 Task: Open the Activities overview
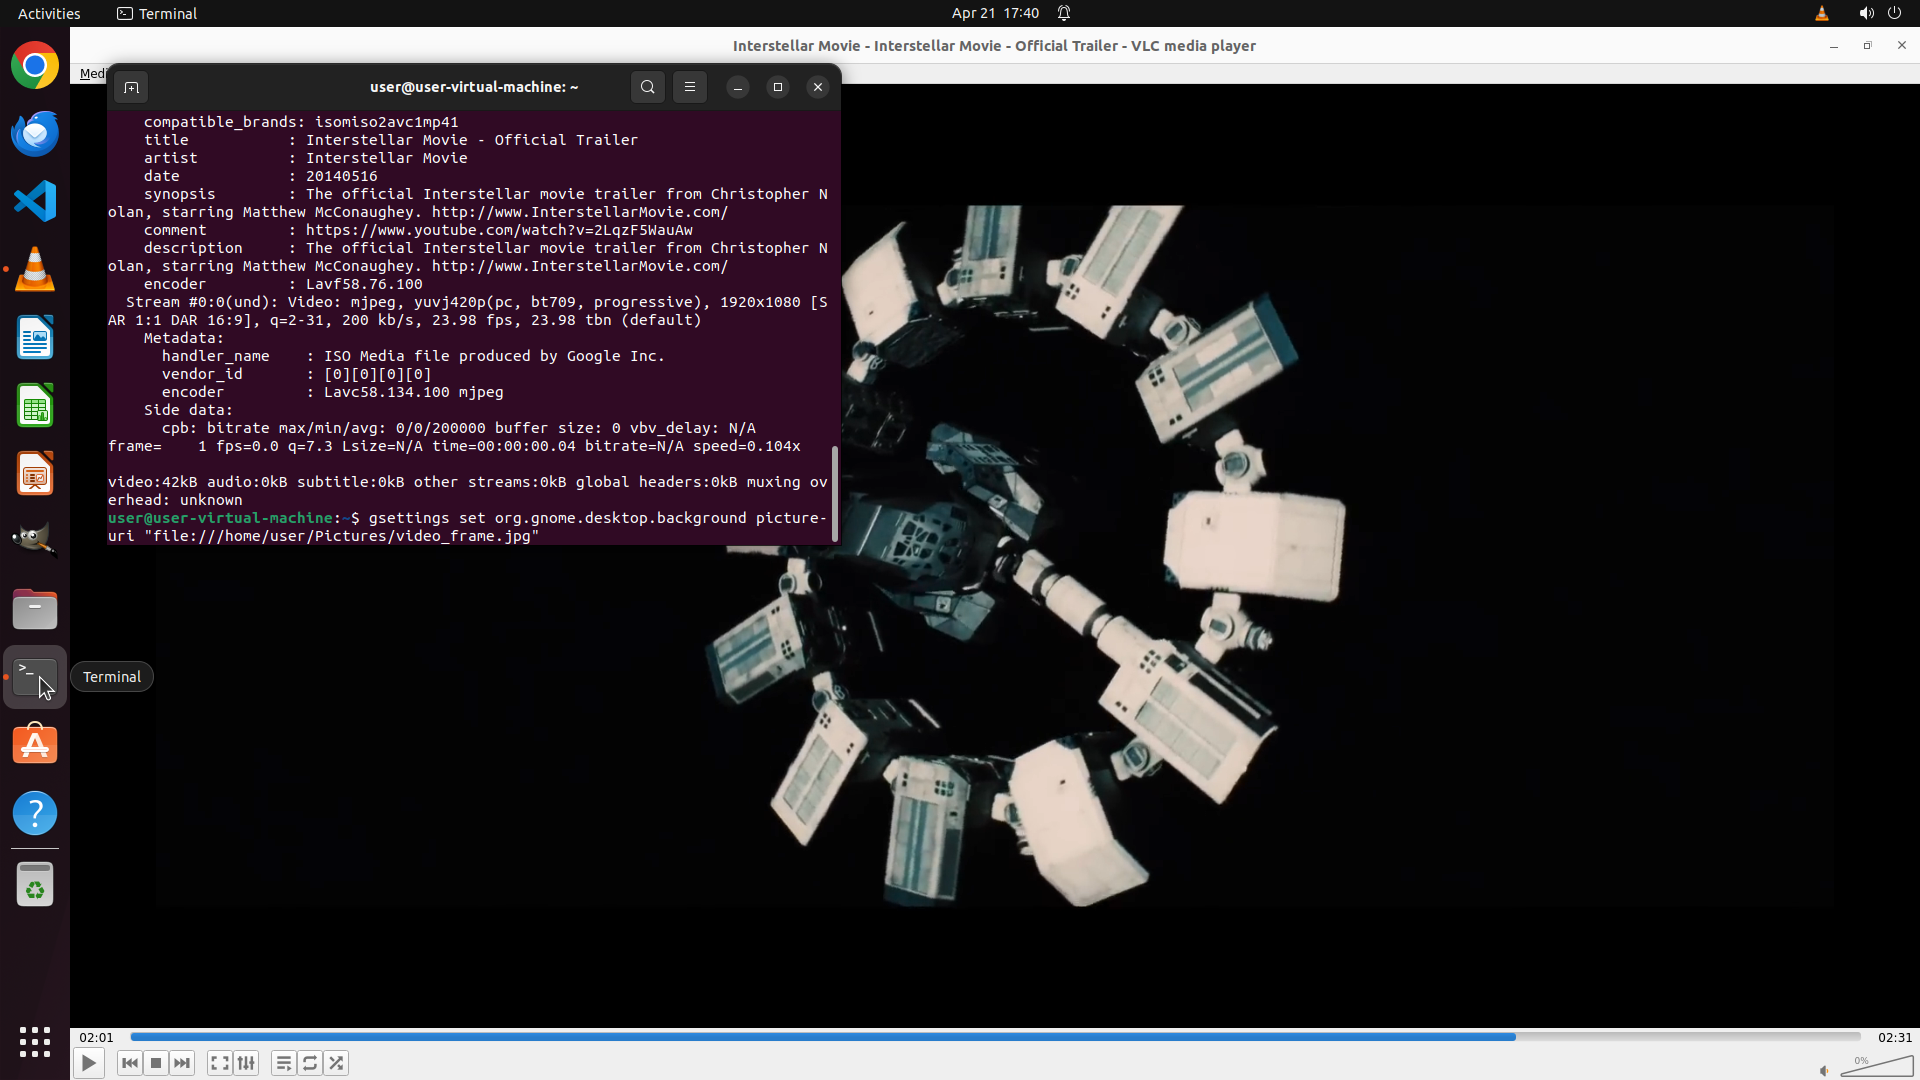[49, 13]
